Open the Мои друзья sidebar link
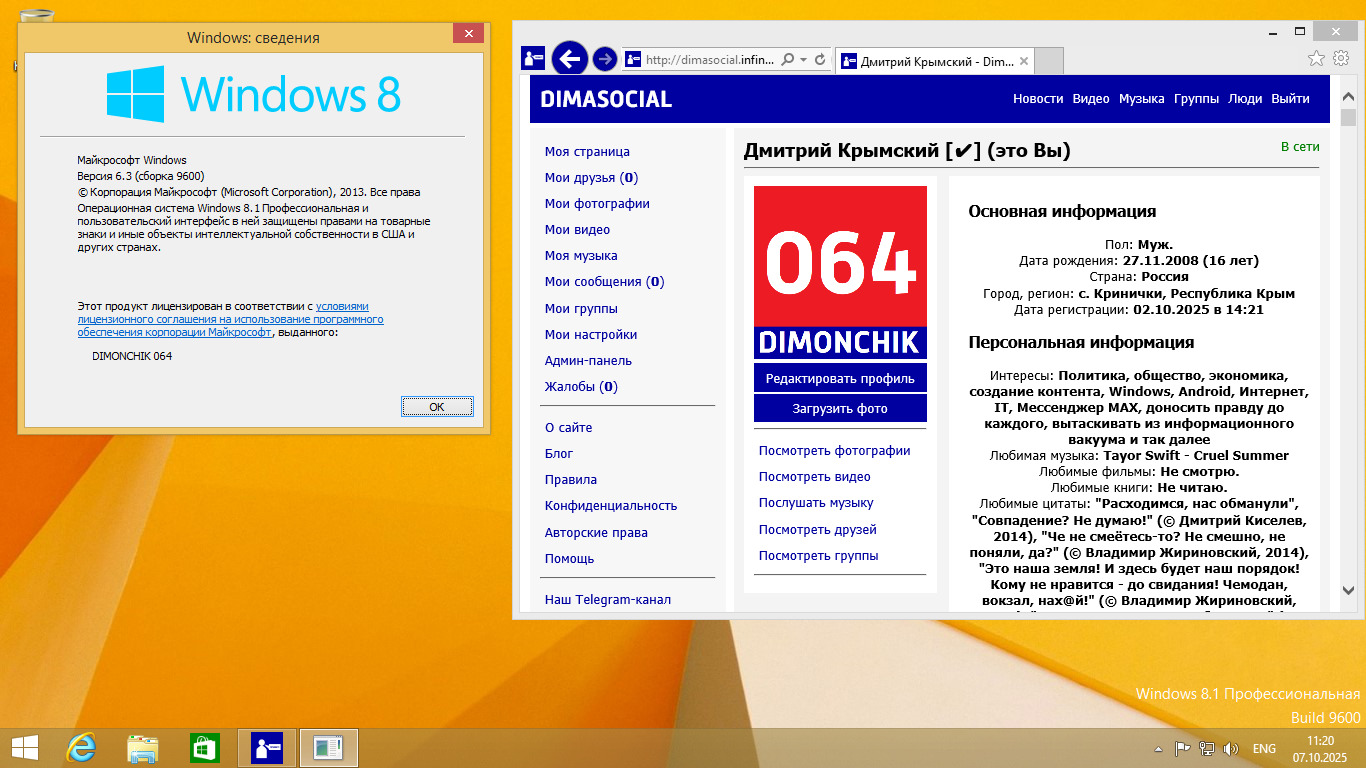Viewport: 1366px width, 768px height. pyautogui.click(x=590, y=178)
